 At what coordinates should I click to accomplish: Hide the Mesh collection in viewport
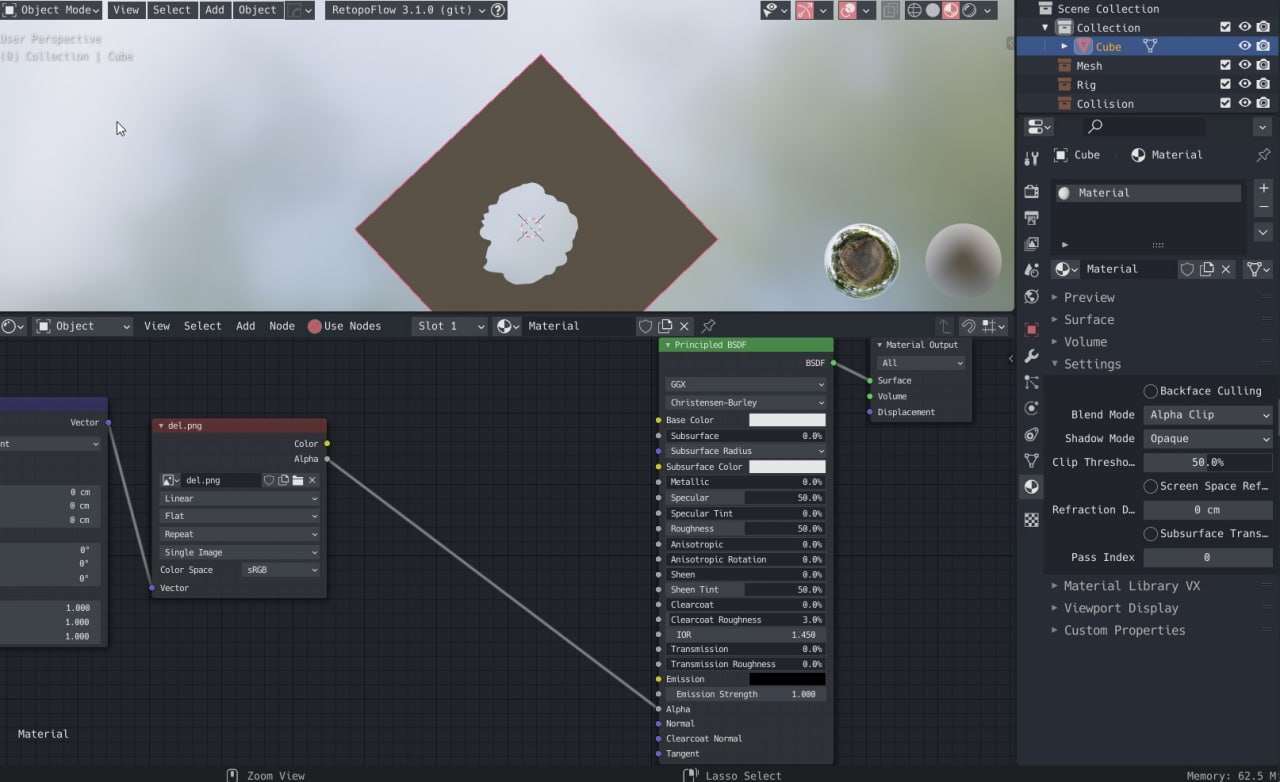coord(1245,65)
